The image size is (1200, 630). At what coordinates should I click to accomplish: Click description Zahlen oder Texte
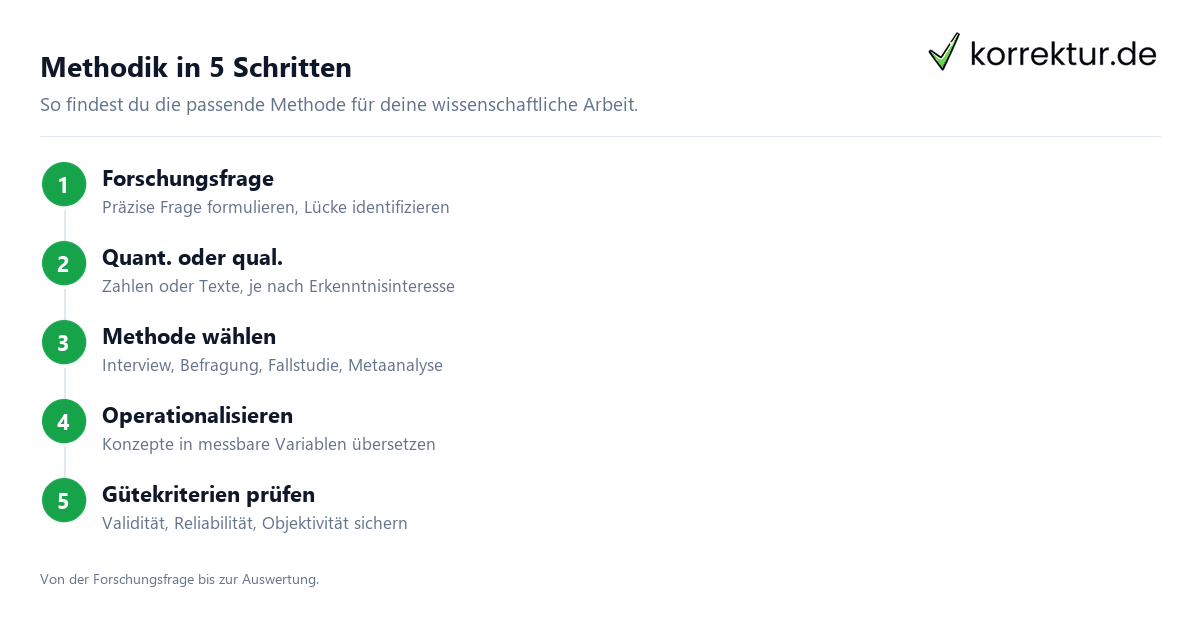click(278, 287)
